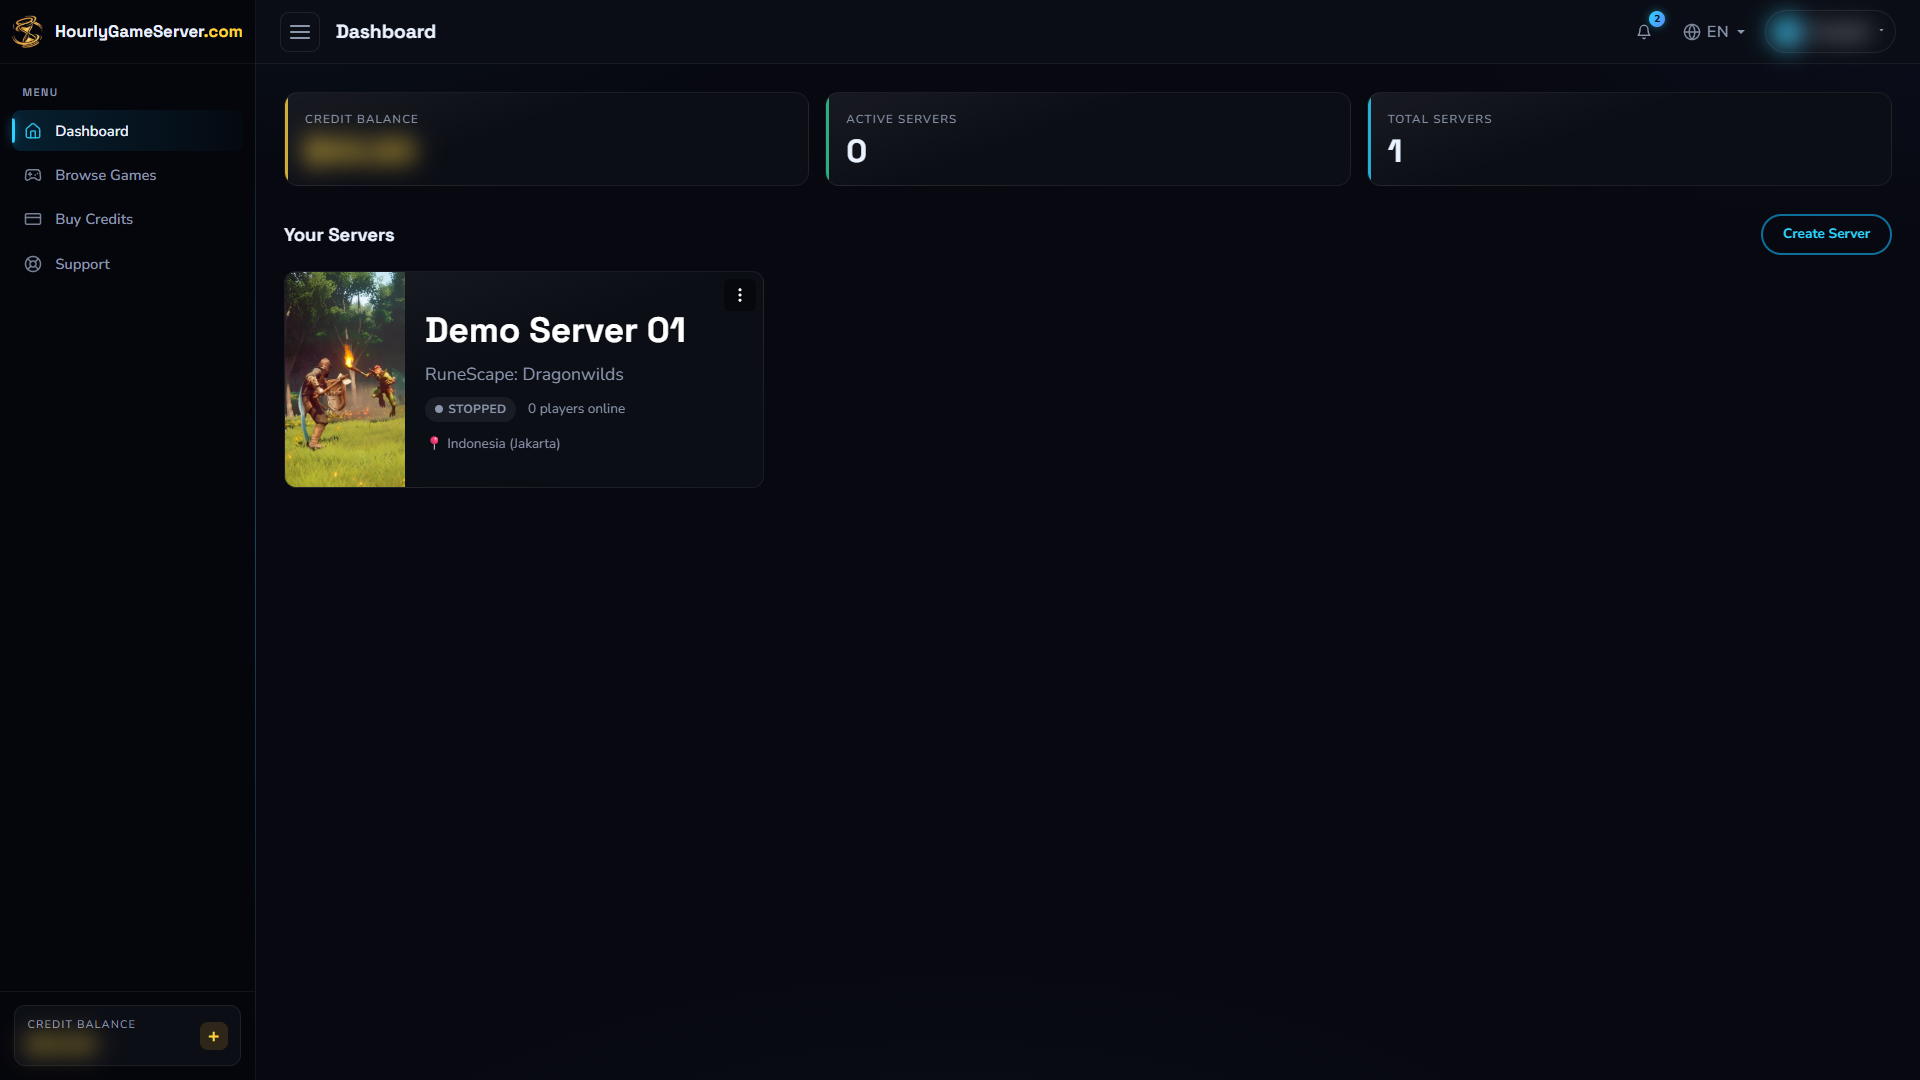Open Buy Credits page

[127, 219]
